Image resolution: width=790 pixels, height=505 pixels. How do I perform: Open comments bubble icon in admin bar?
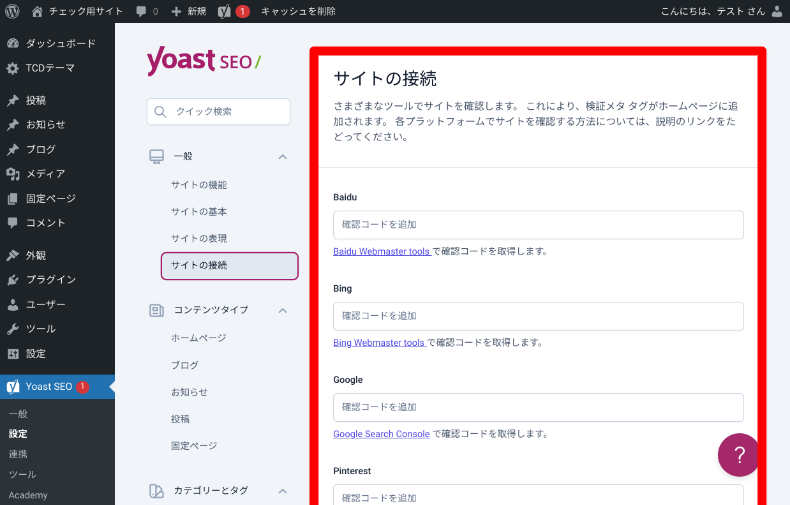point(141,11)
